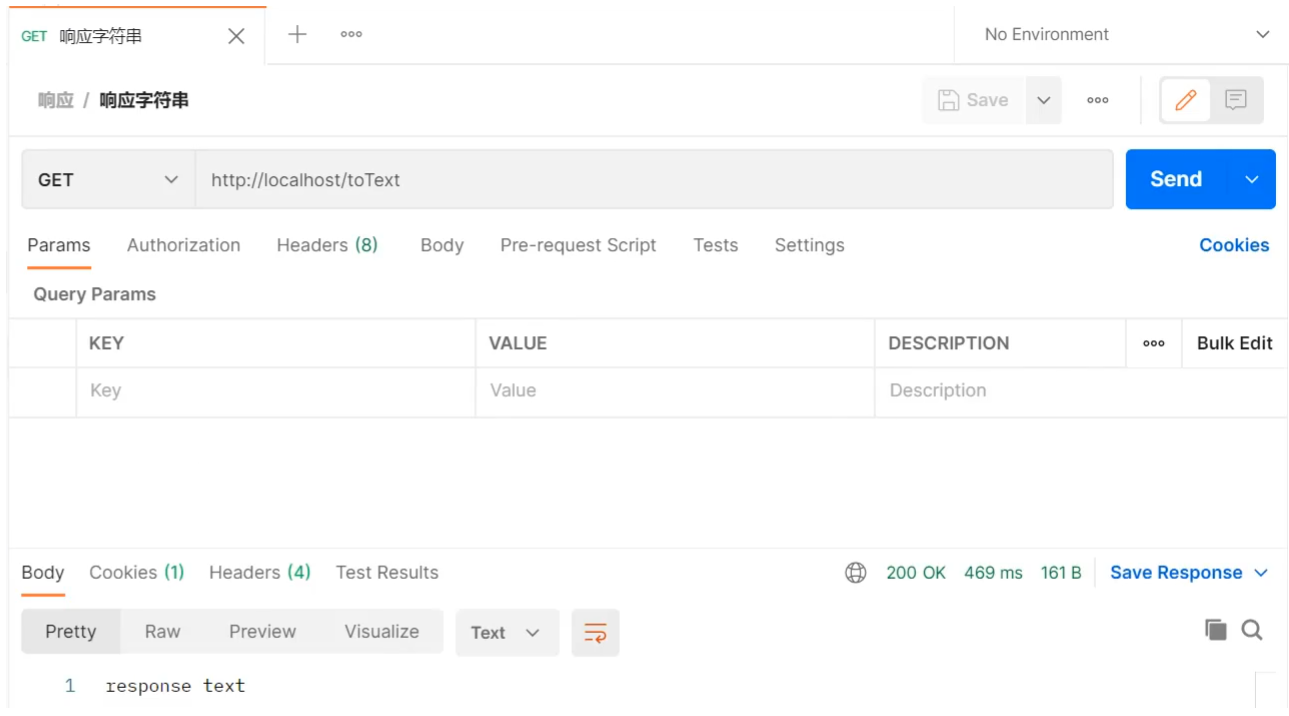Expand the GET method dropdown
The width and height of the screenshot is (1289, 716).
(x=107, y=180)
